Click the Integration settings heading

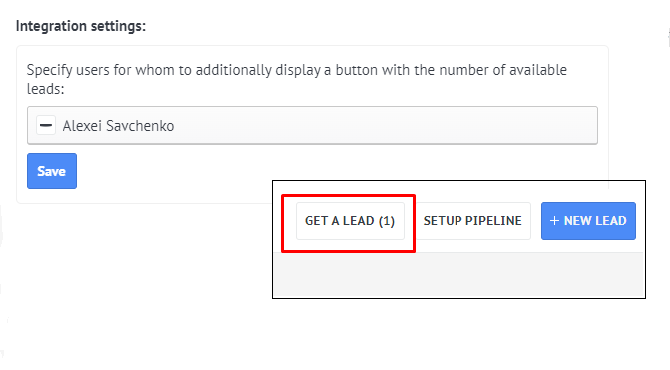click(81, 26)
